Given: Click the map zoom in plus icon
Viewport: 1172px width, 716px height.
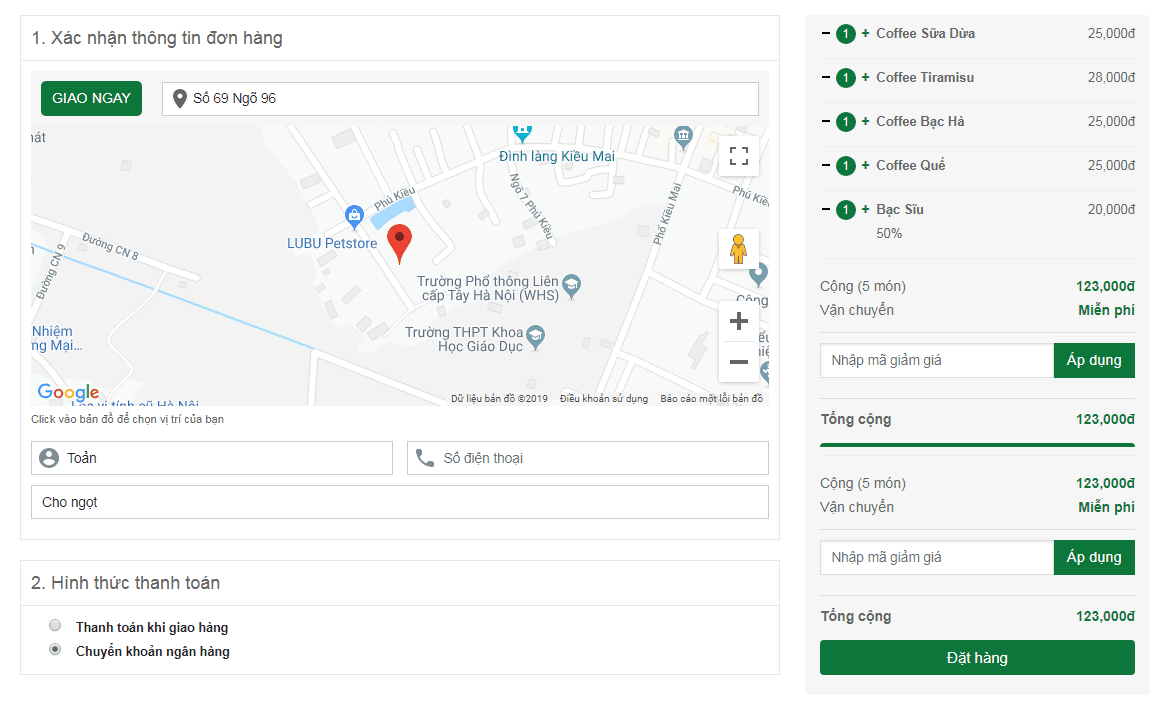Looking at the screenshot, I should (x=738, y=320).
